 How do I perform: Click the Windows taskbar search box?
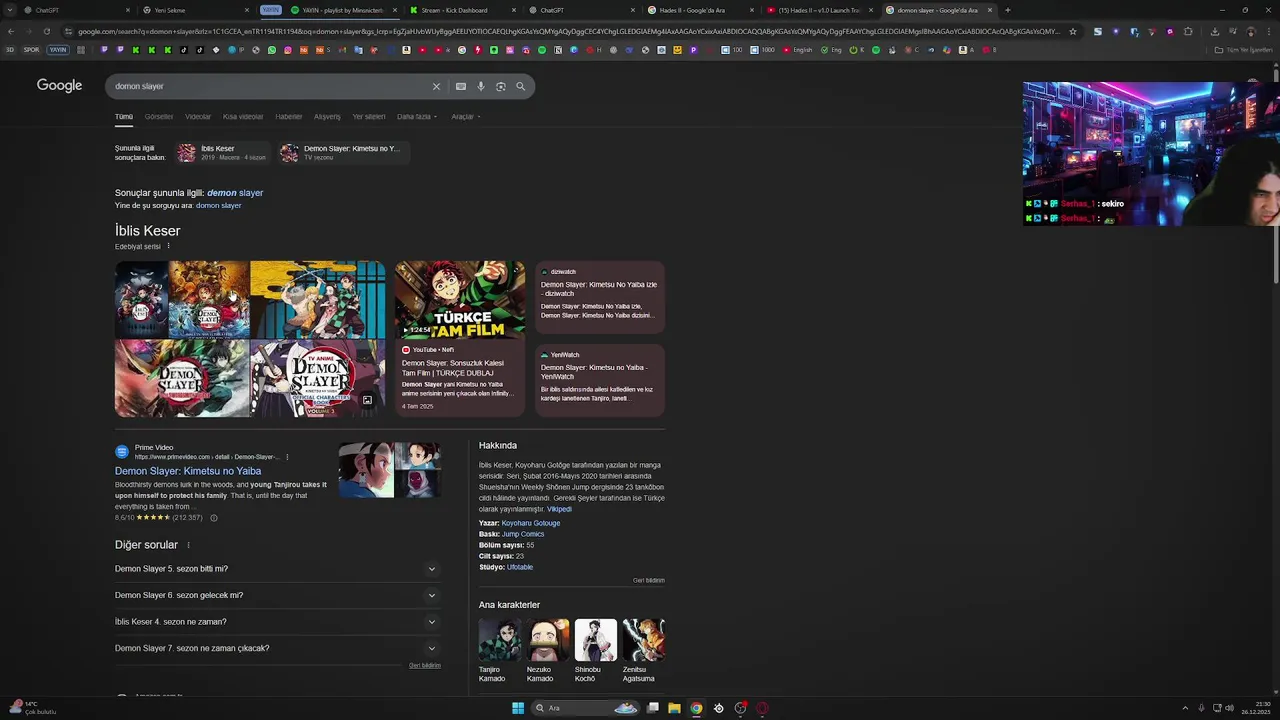tap(586, 708)
